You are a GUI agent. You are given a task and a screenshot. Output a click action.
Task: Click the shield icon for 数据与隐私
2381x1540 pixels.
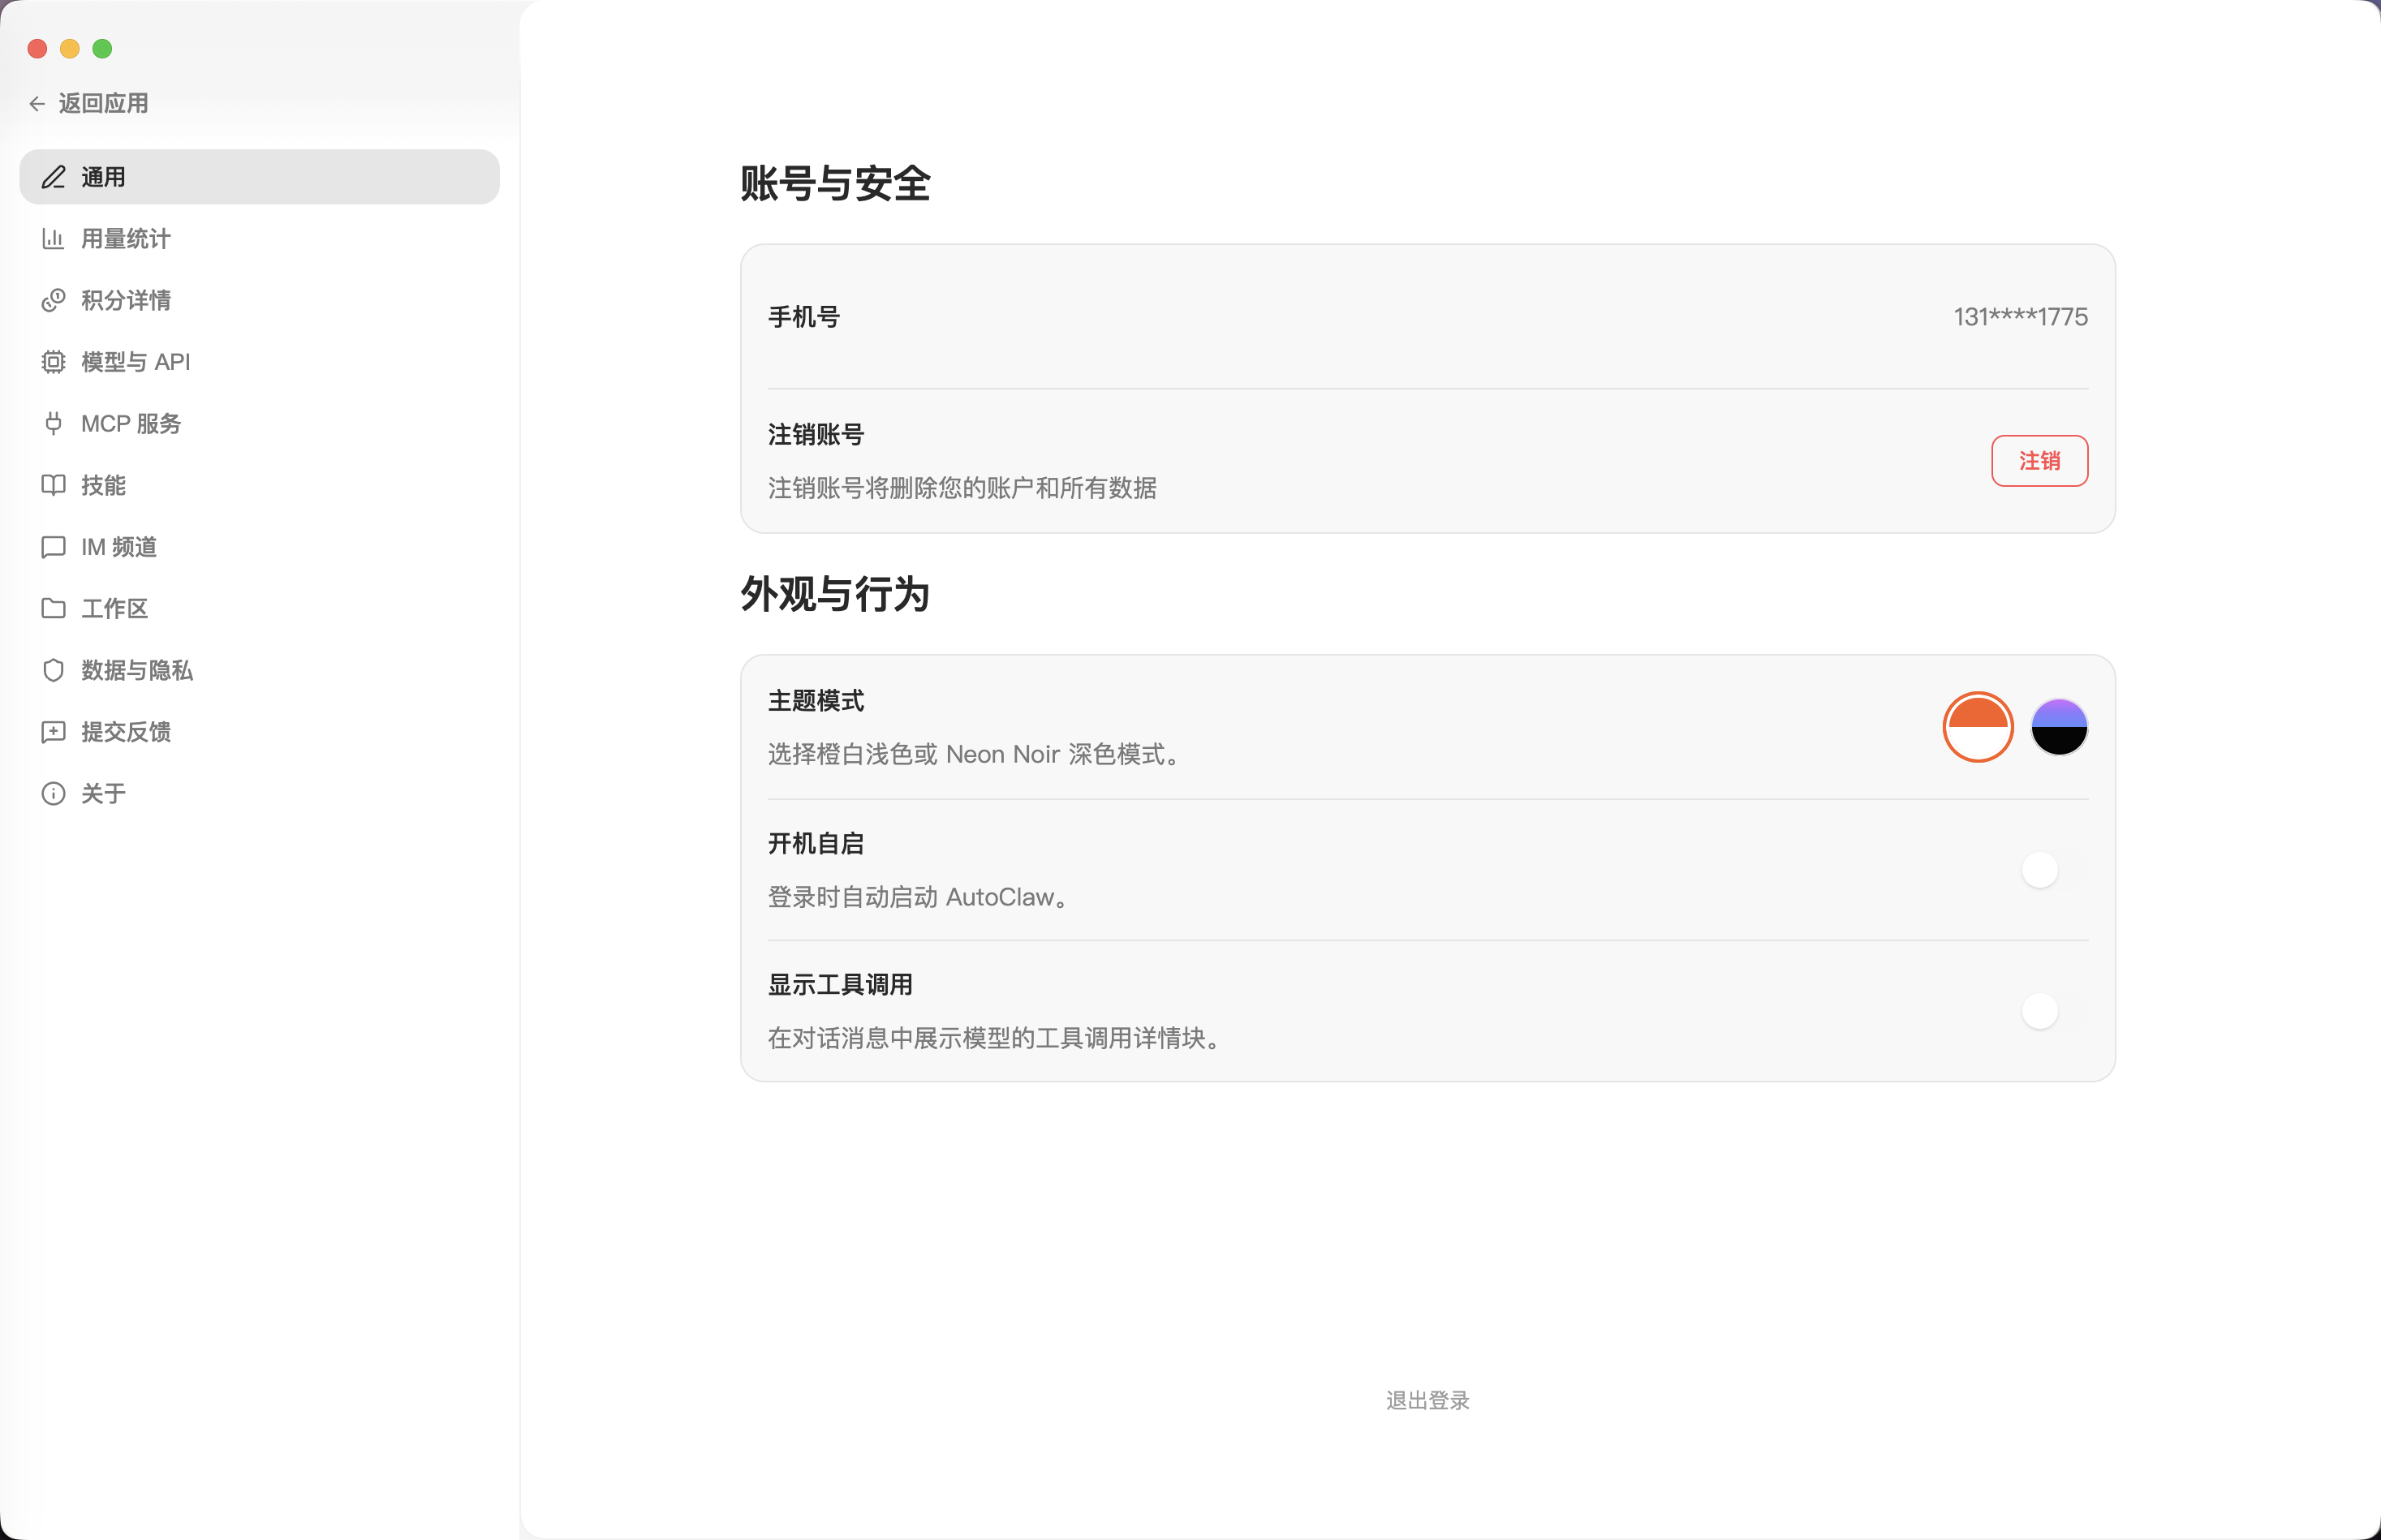tap(53, 670)
